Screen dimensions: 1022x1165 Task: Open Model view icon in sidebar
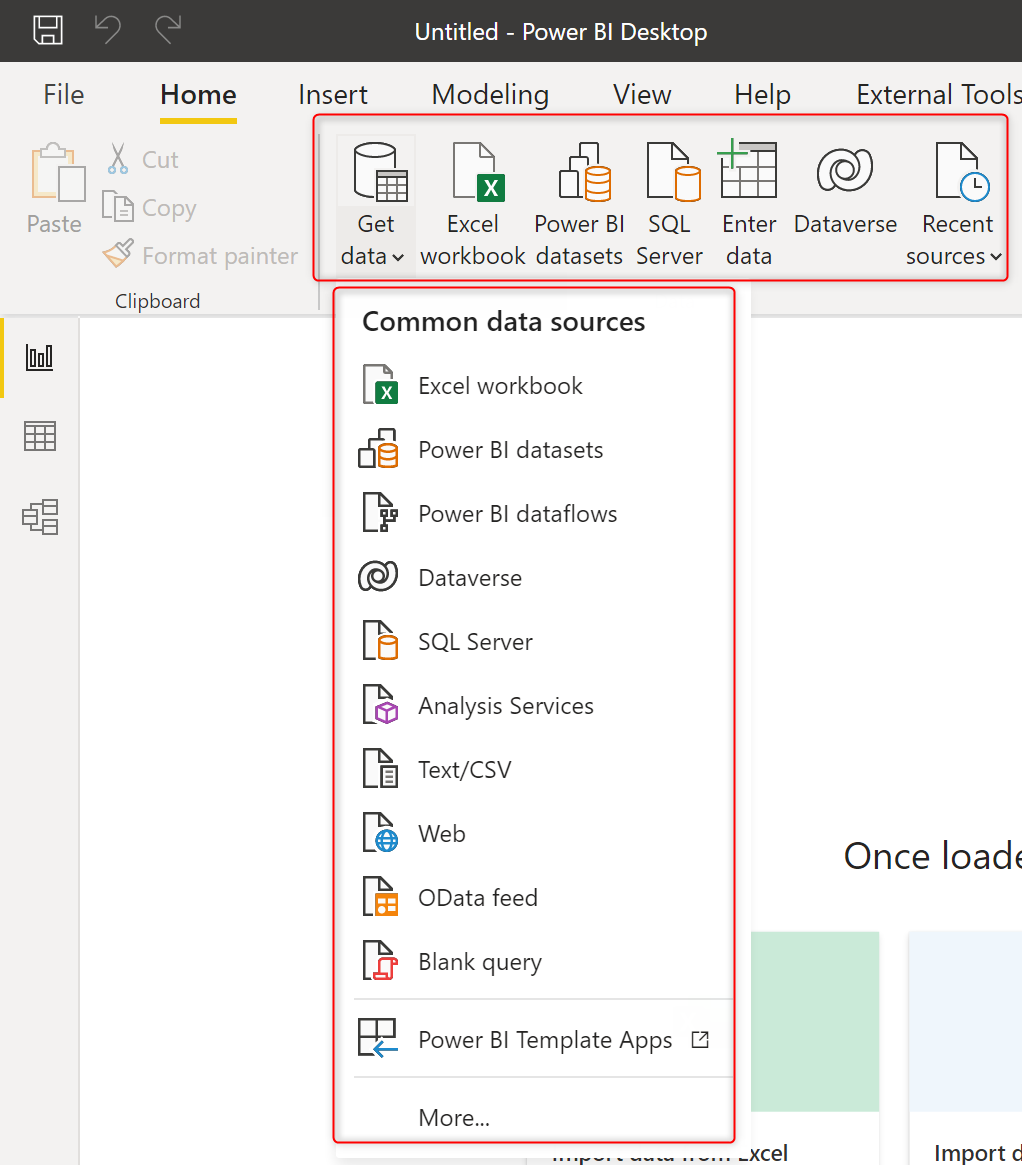click(x=40, y=517)
